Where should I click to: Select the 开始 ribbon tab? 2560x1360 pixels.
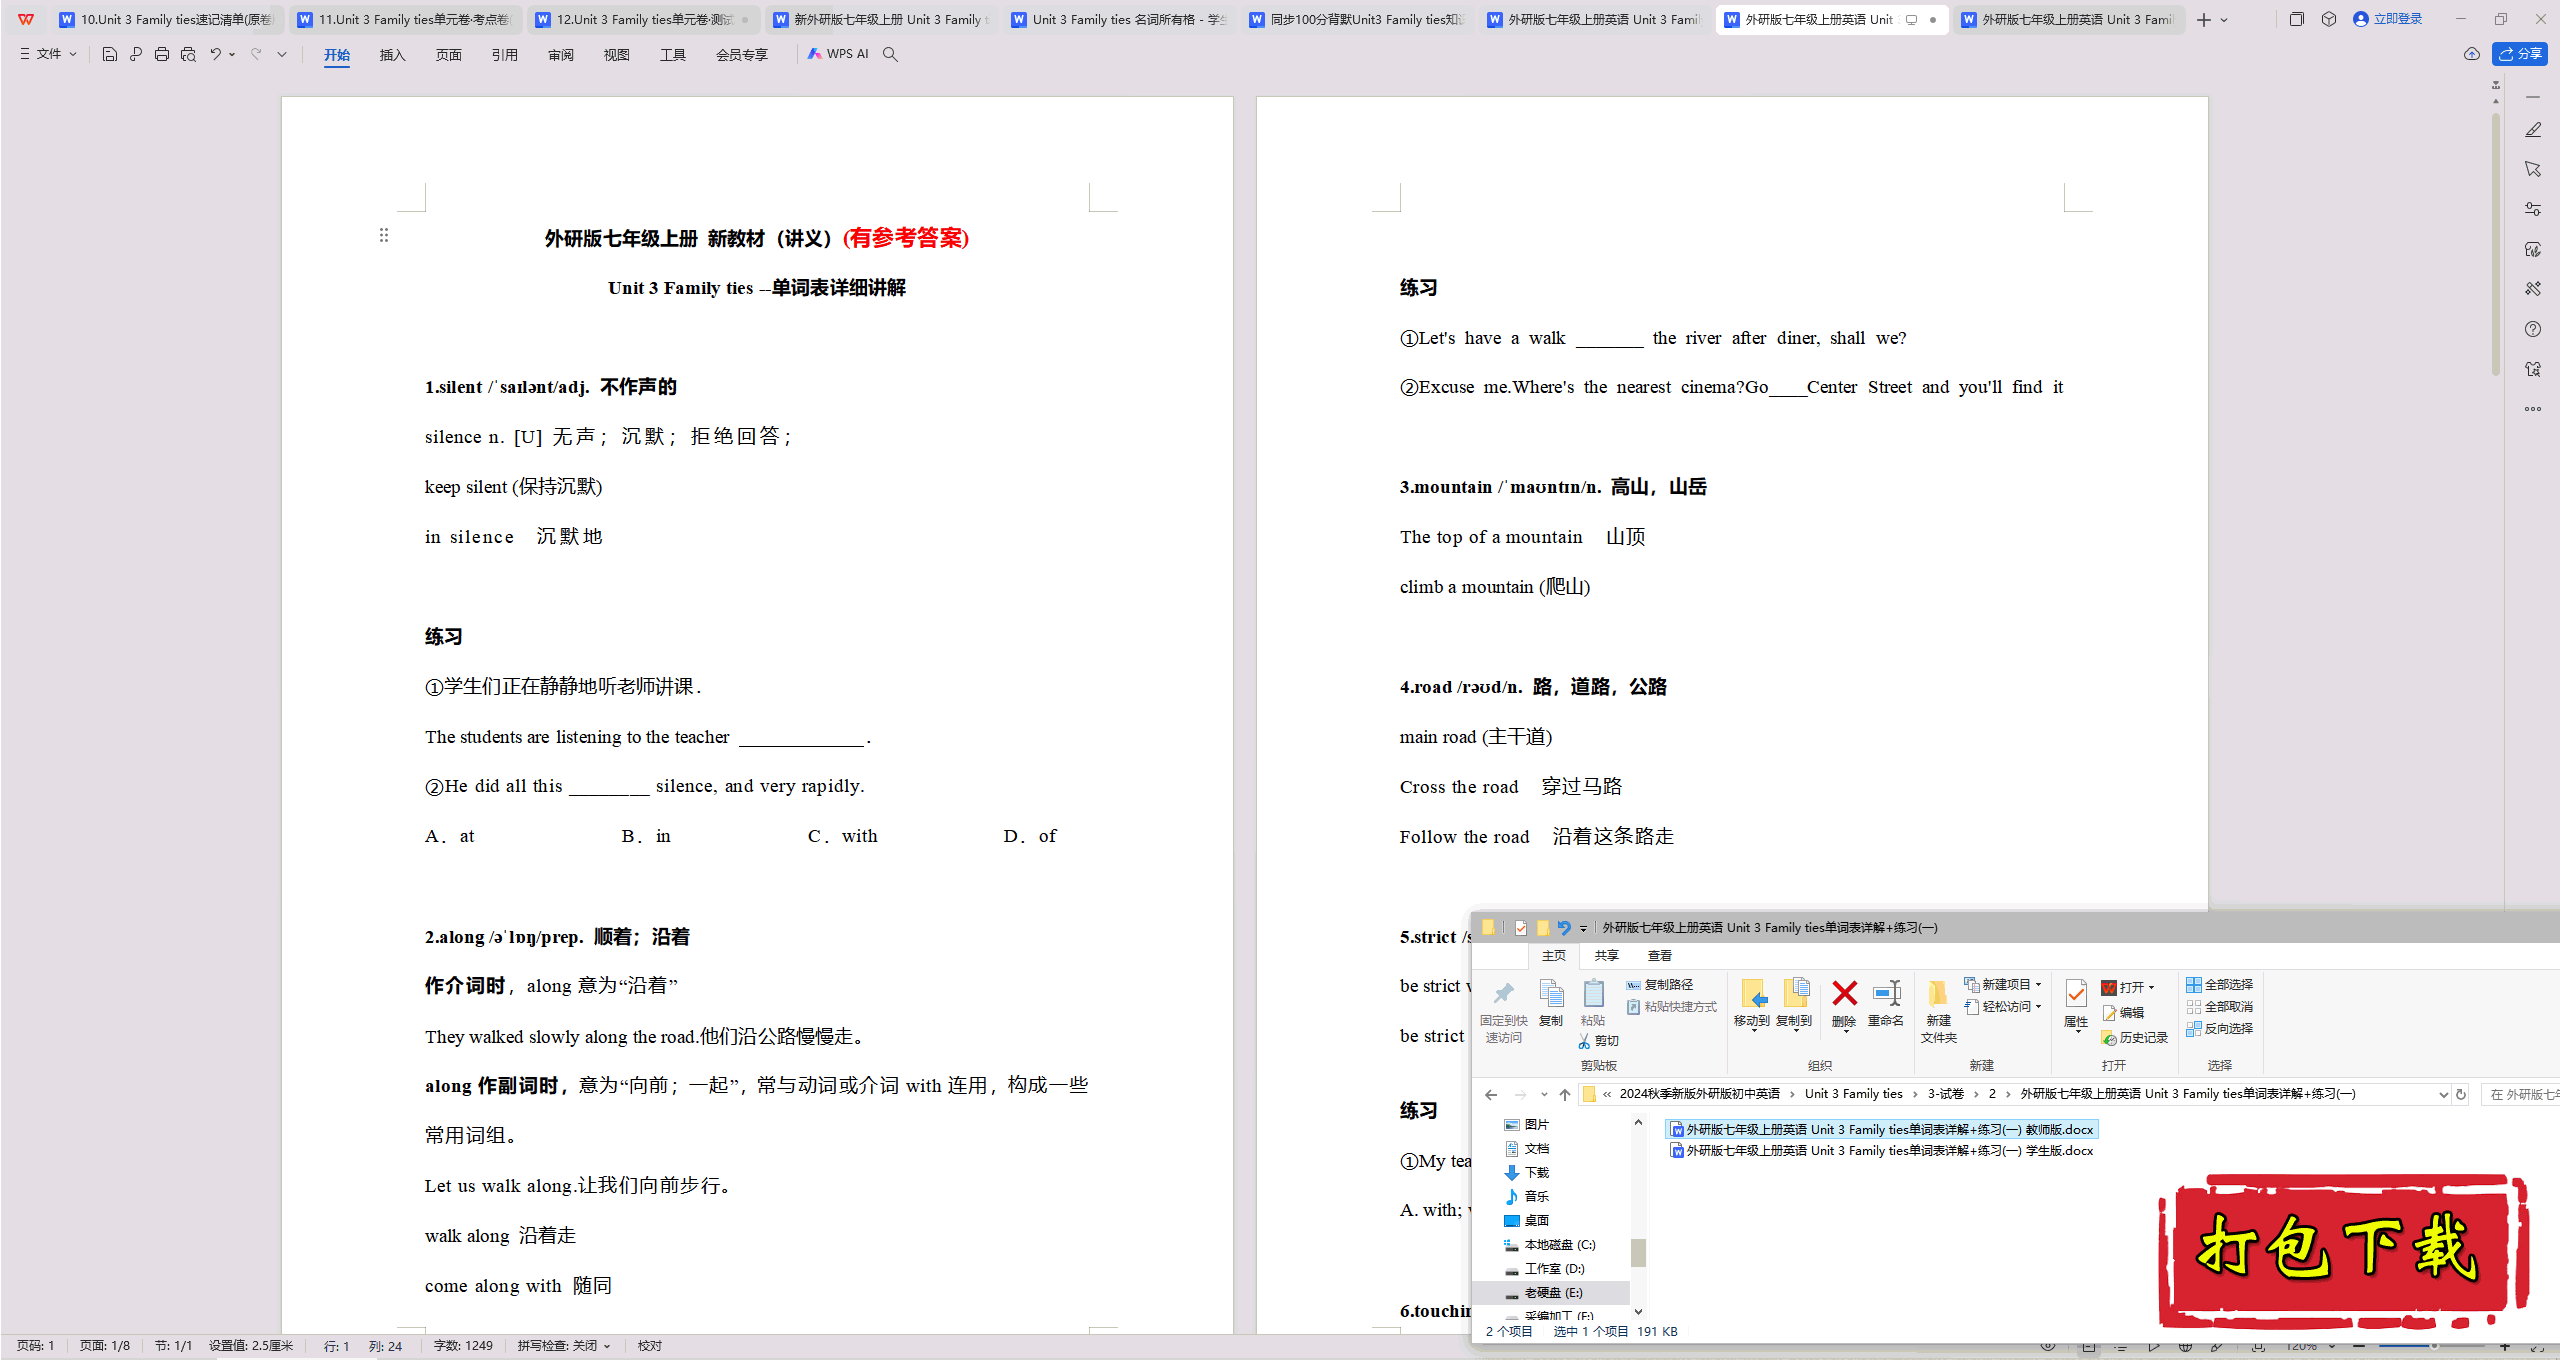click(x=335, y=54)
